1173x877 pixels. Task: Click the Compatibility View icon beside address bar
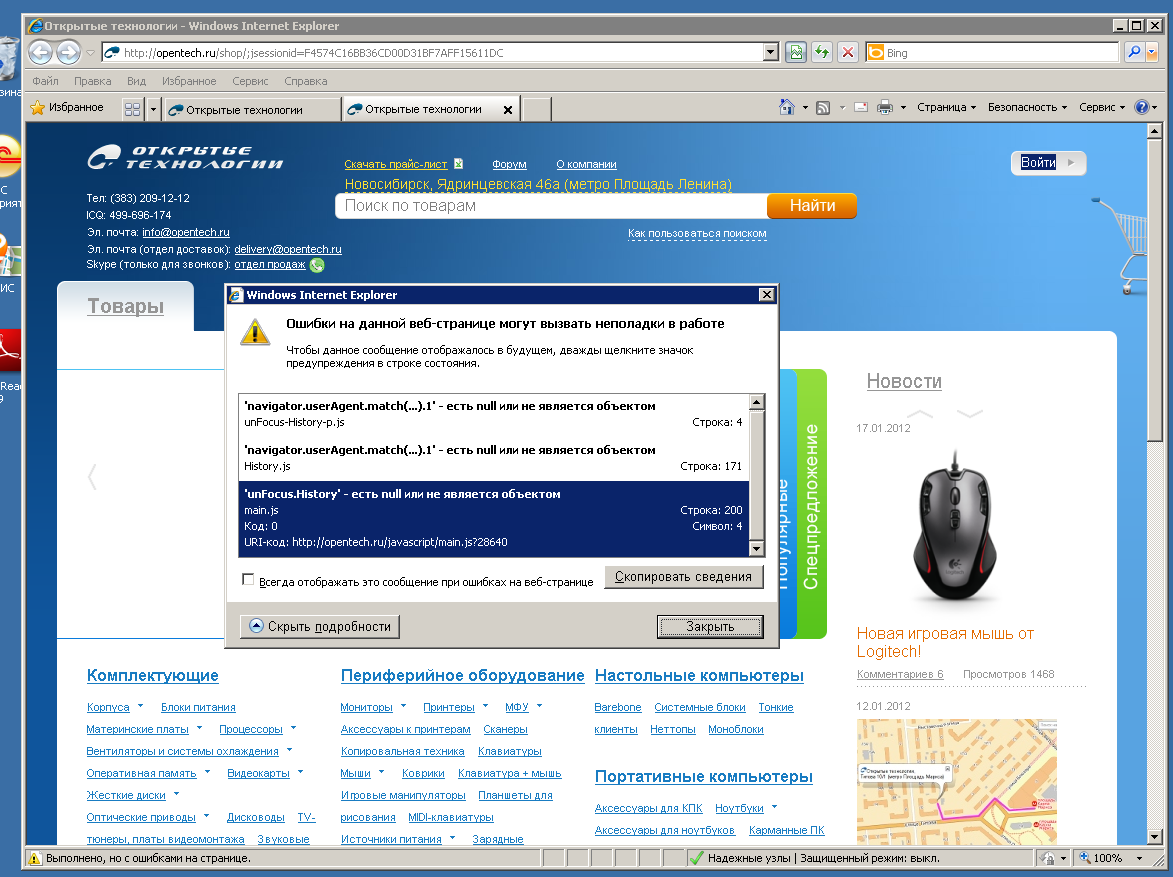[x=796, y=52]
